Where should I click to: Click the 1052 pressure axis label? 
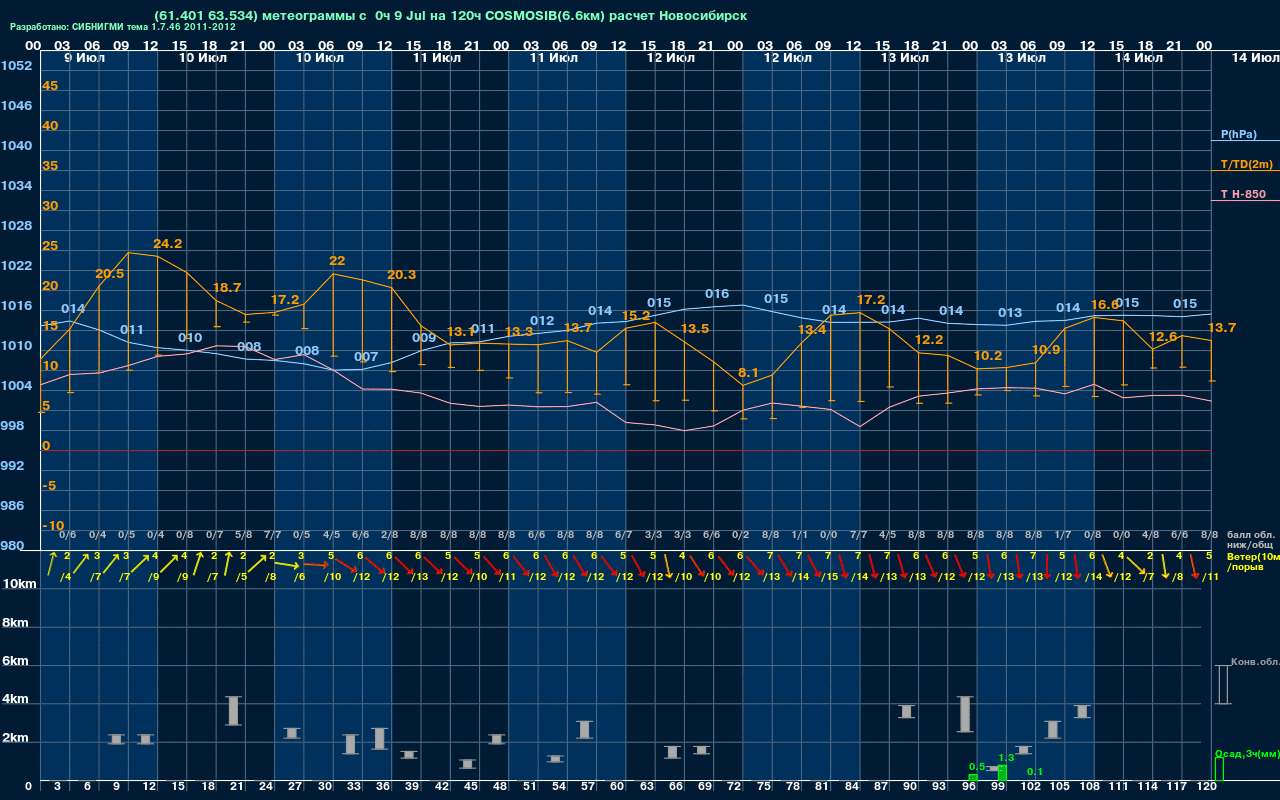(x=16, y=66)
